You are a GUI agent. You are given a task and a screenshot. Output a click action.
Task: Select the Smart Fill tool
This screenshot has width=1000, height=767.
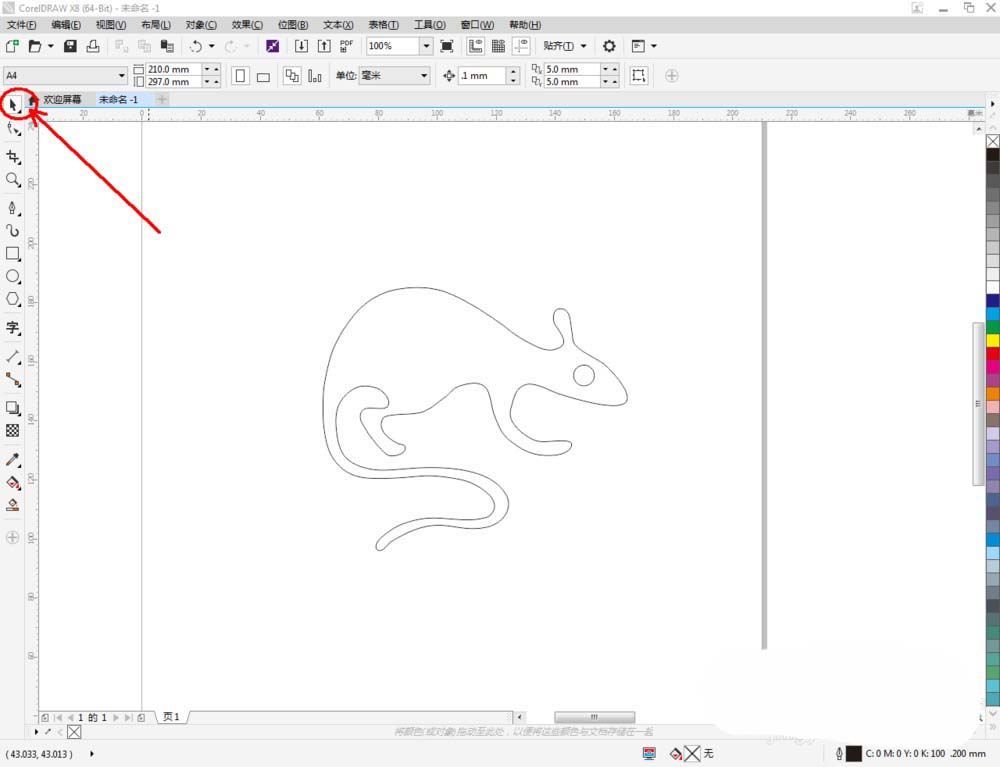pyautogui.click(x=13, y=505)
